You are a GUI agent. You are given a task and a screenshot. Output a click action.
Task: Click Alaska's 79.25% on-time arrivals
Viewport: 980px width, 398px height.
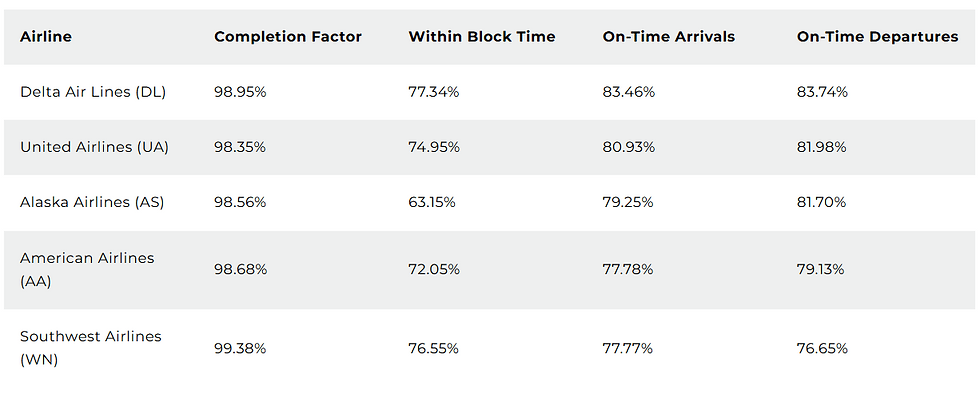click(x=628, y=202)
